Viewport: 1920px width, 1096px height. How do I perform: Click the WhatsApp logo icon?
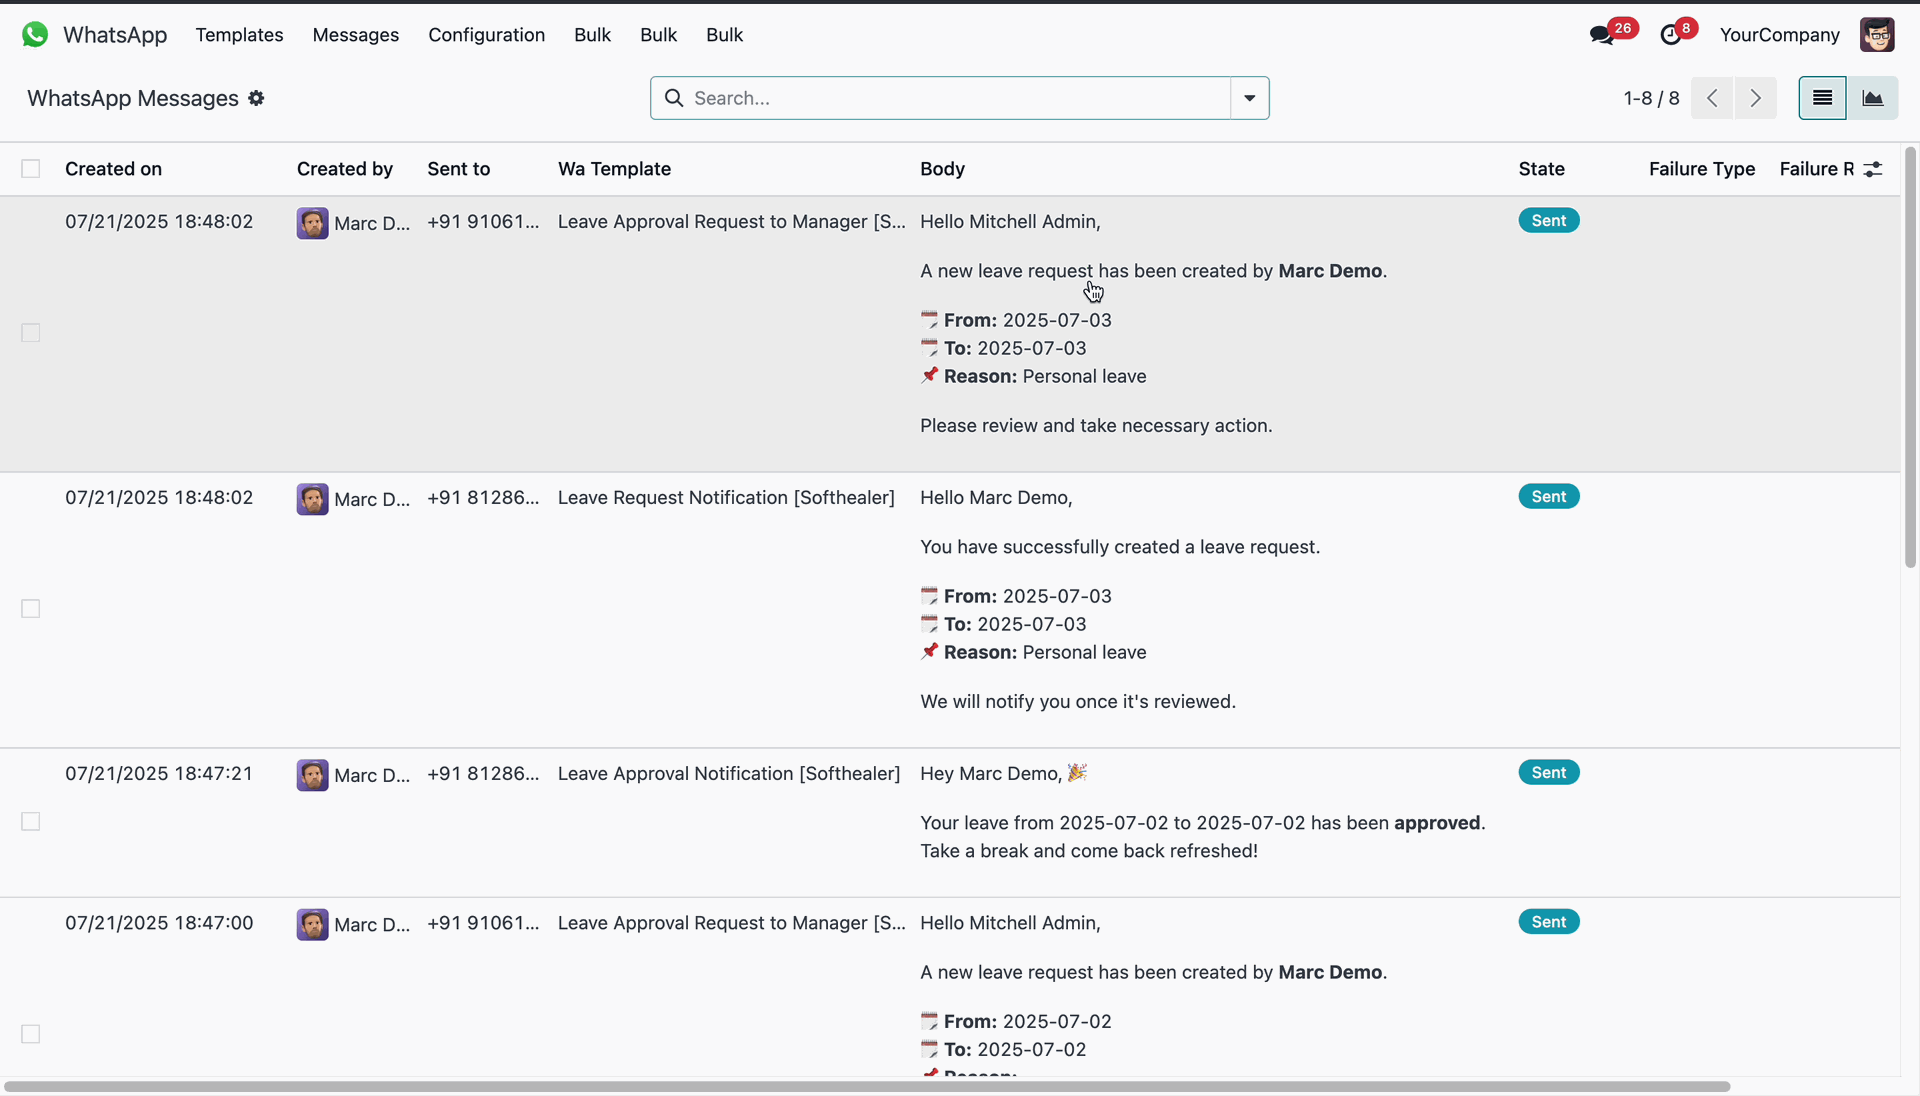[35, 35]
